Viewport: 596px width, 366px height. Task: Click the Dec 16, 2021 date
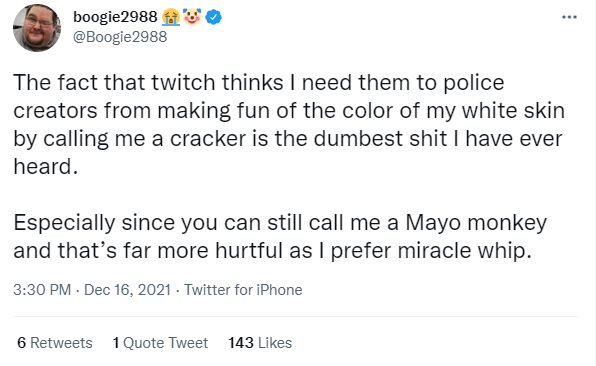127,290
